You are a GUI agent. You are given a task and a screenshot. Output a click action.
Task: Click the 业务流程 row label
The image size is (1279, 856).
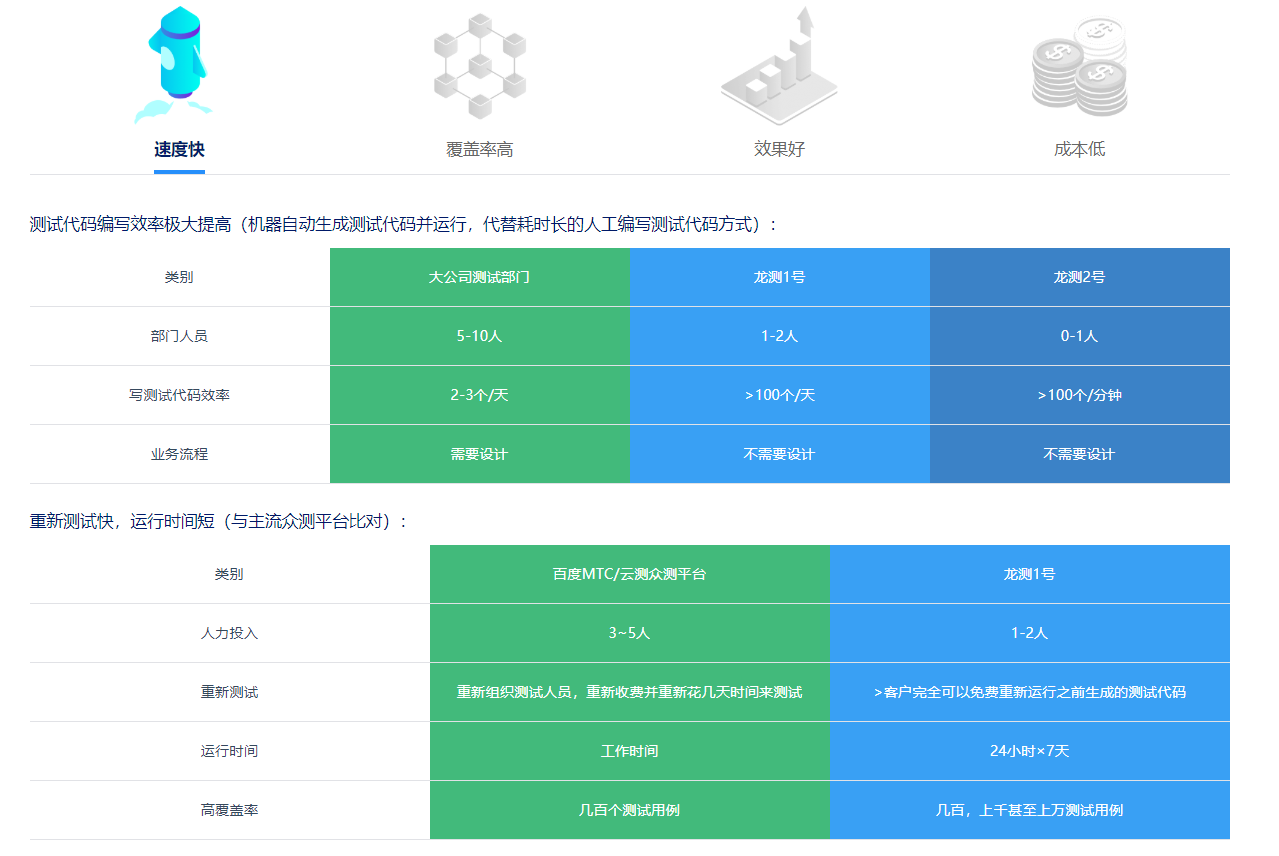179,454
